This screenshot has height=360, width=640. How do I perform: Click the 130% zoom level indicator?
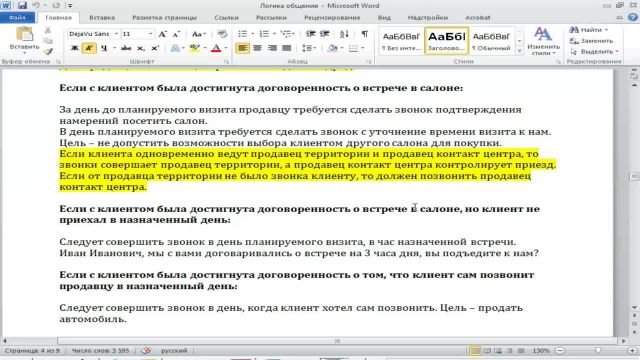pos(541,351)
